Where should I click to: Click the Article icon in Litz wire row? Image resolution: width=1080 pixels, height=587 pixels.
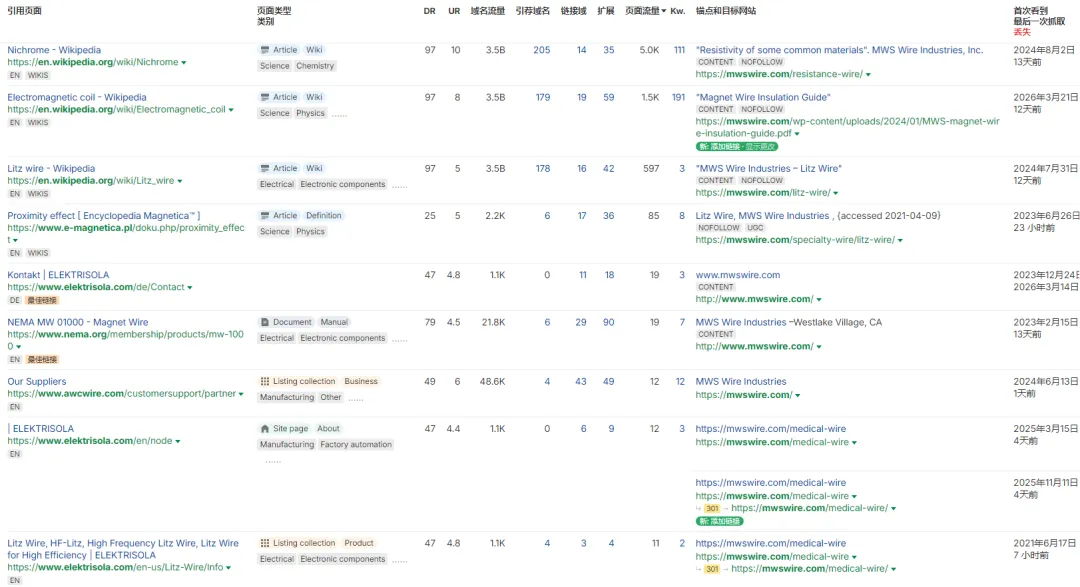click(264, 169)
